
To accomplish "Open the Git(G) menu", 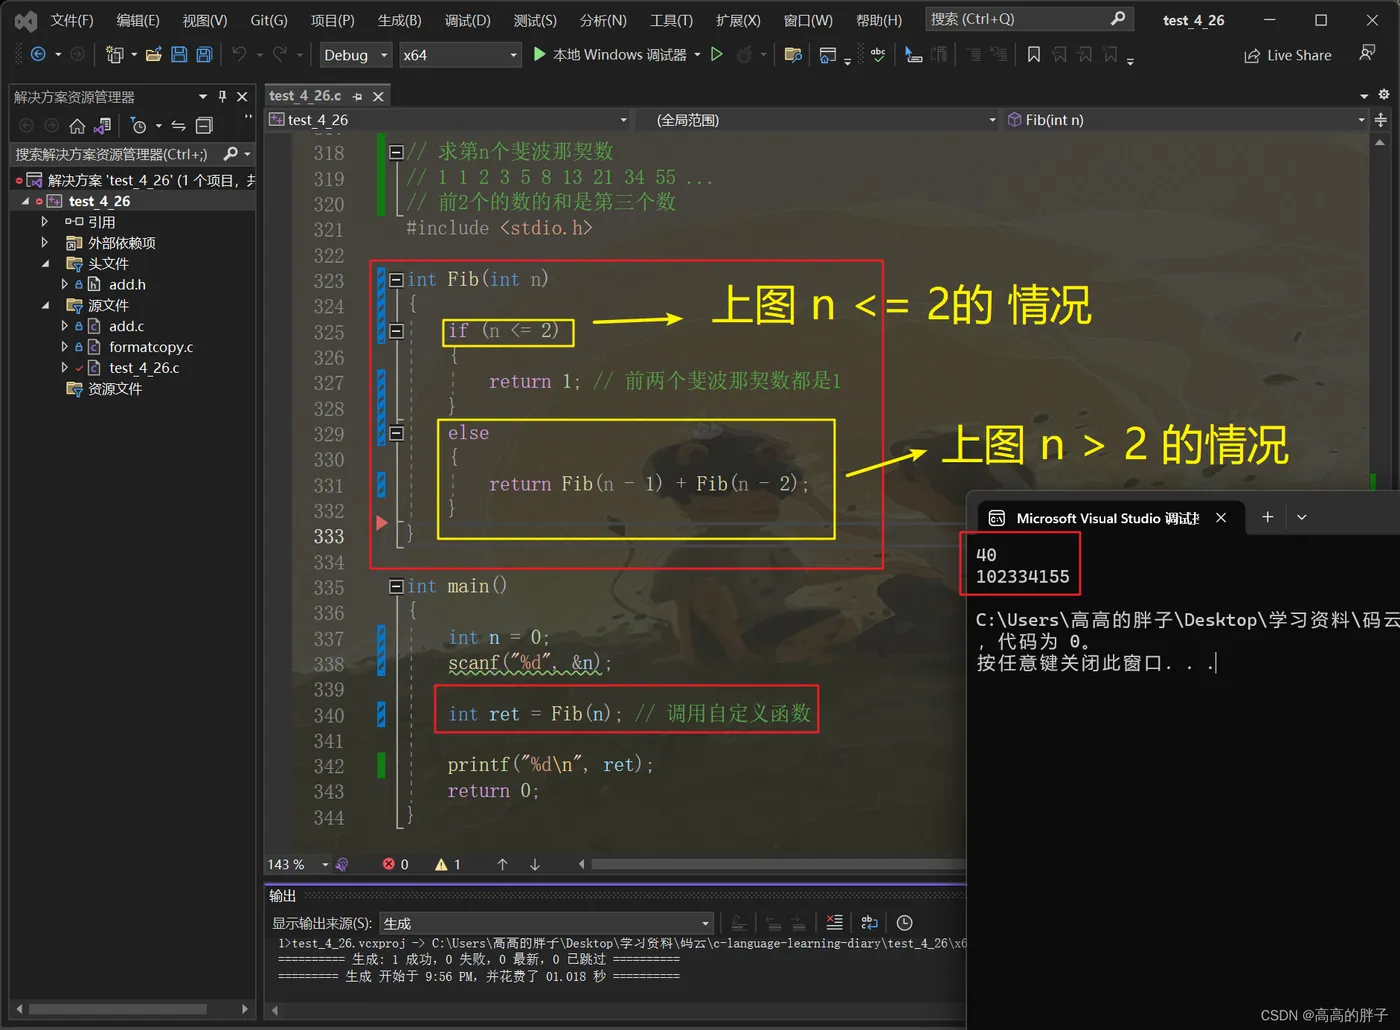I will (269, 20).
